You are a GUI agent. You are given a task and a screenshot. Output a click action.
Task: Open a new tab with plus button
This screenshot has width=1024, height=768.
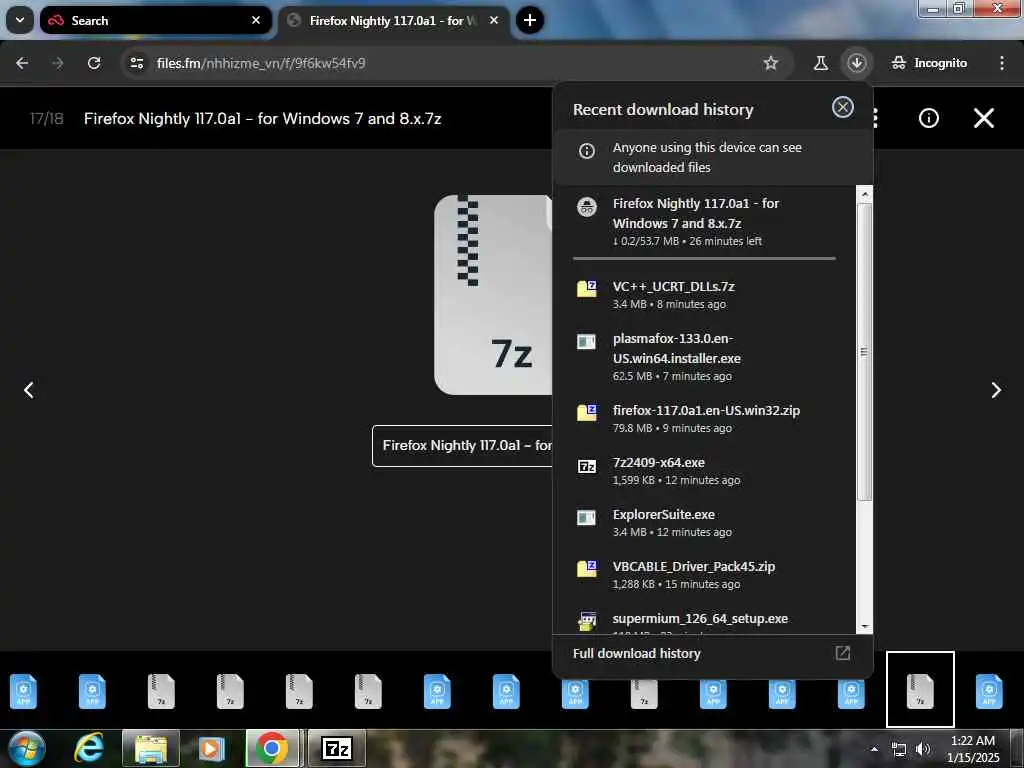tap(530, 20)
